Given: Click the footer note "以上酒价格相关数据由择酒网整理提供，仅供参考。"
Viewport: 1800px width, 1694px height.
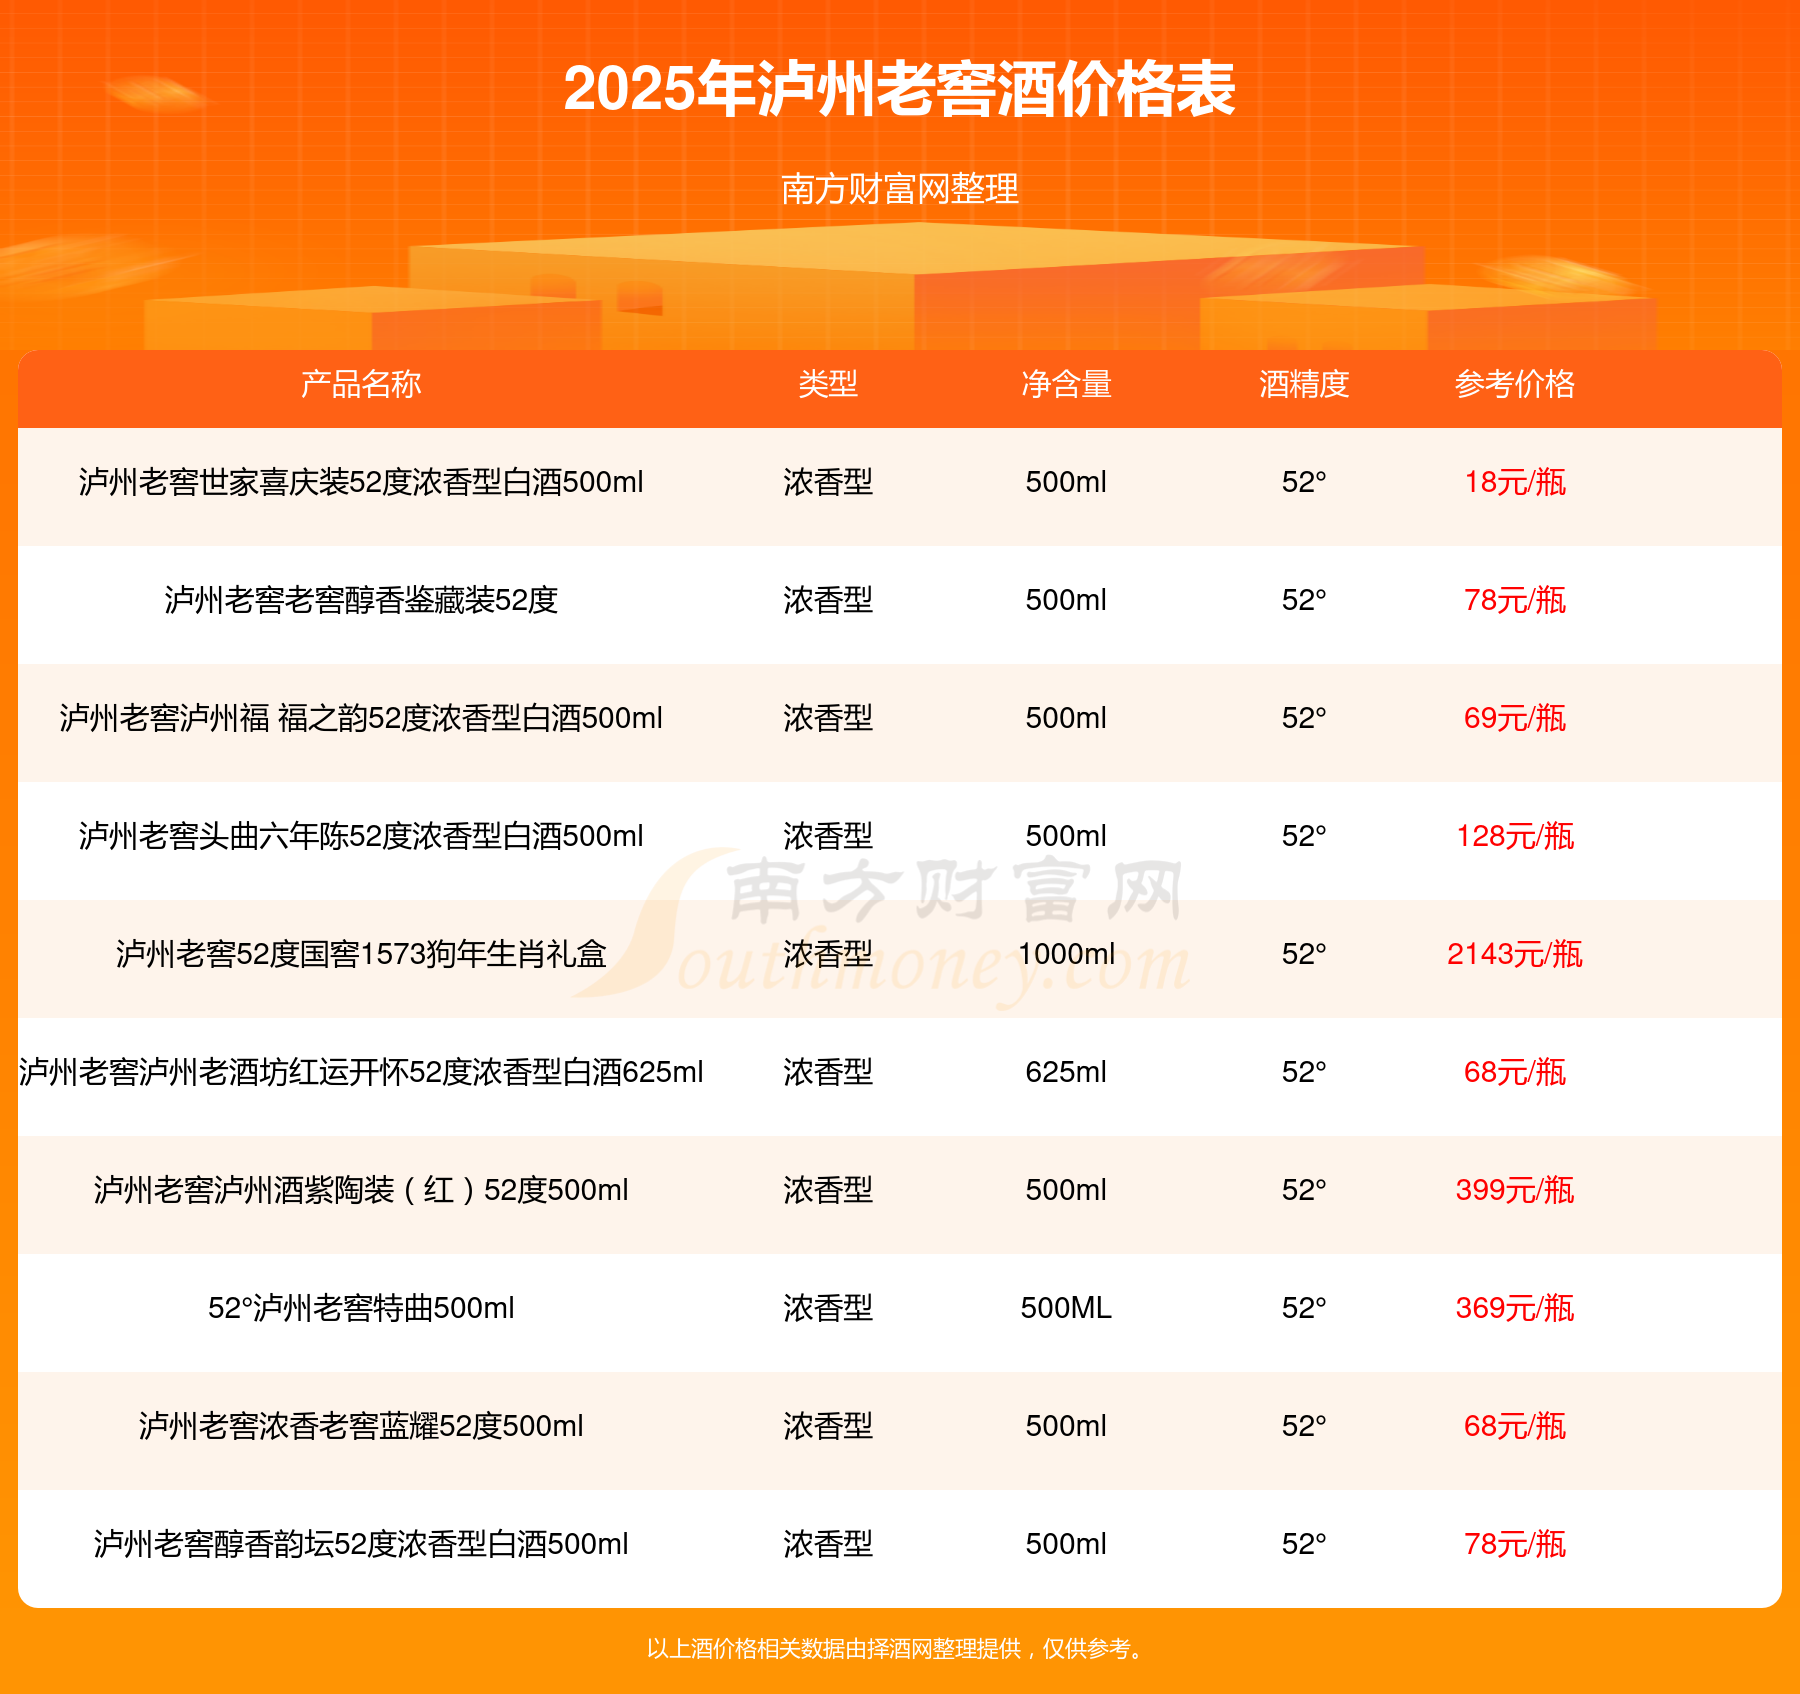Looking at the screenshot, I should [x=897, y=1649].
